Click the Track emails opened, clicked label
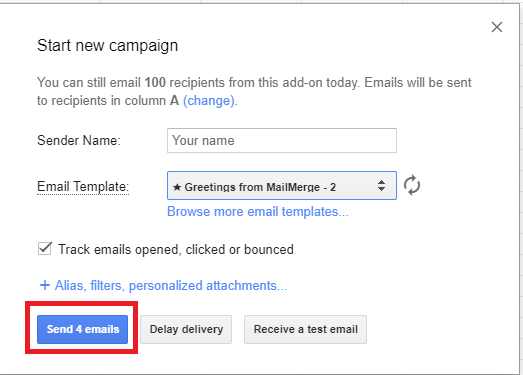Image resolution: width=523 pixels, height=375 pixels. 176,249
